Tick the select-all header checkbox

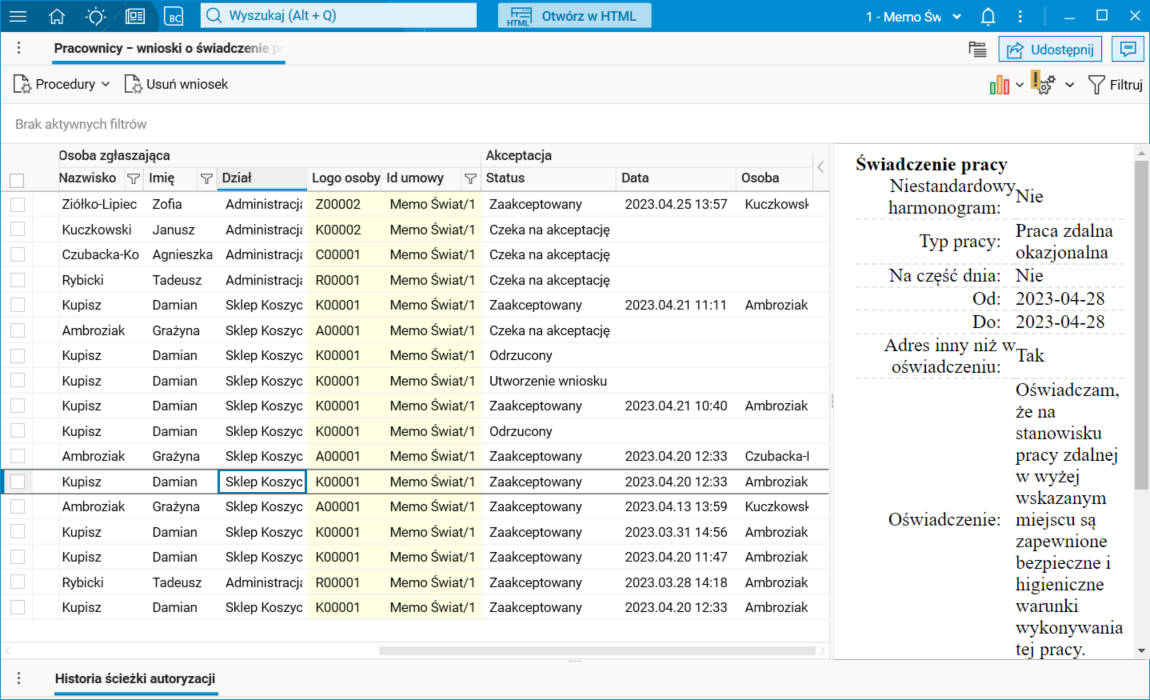17,180
